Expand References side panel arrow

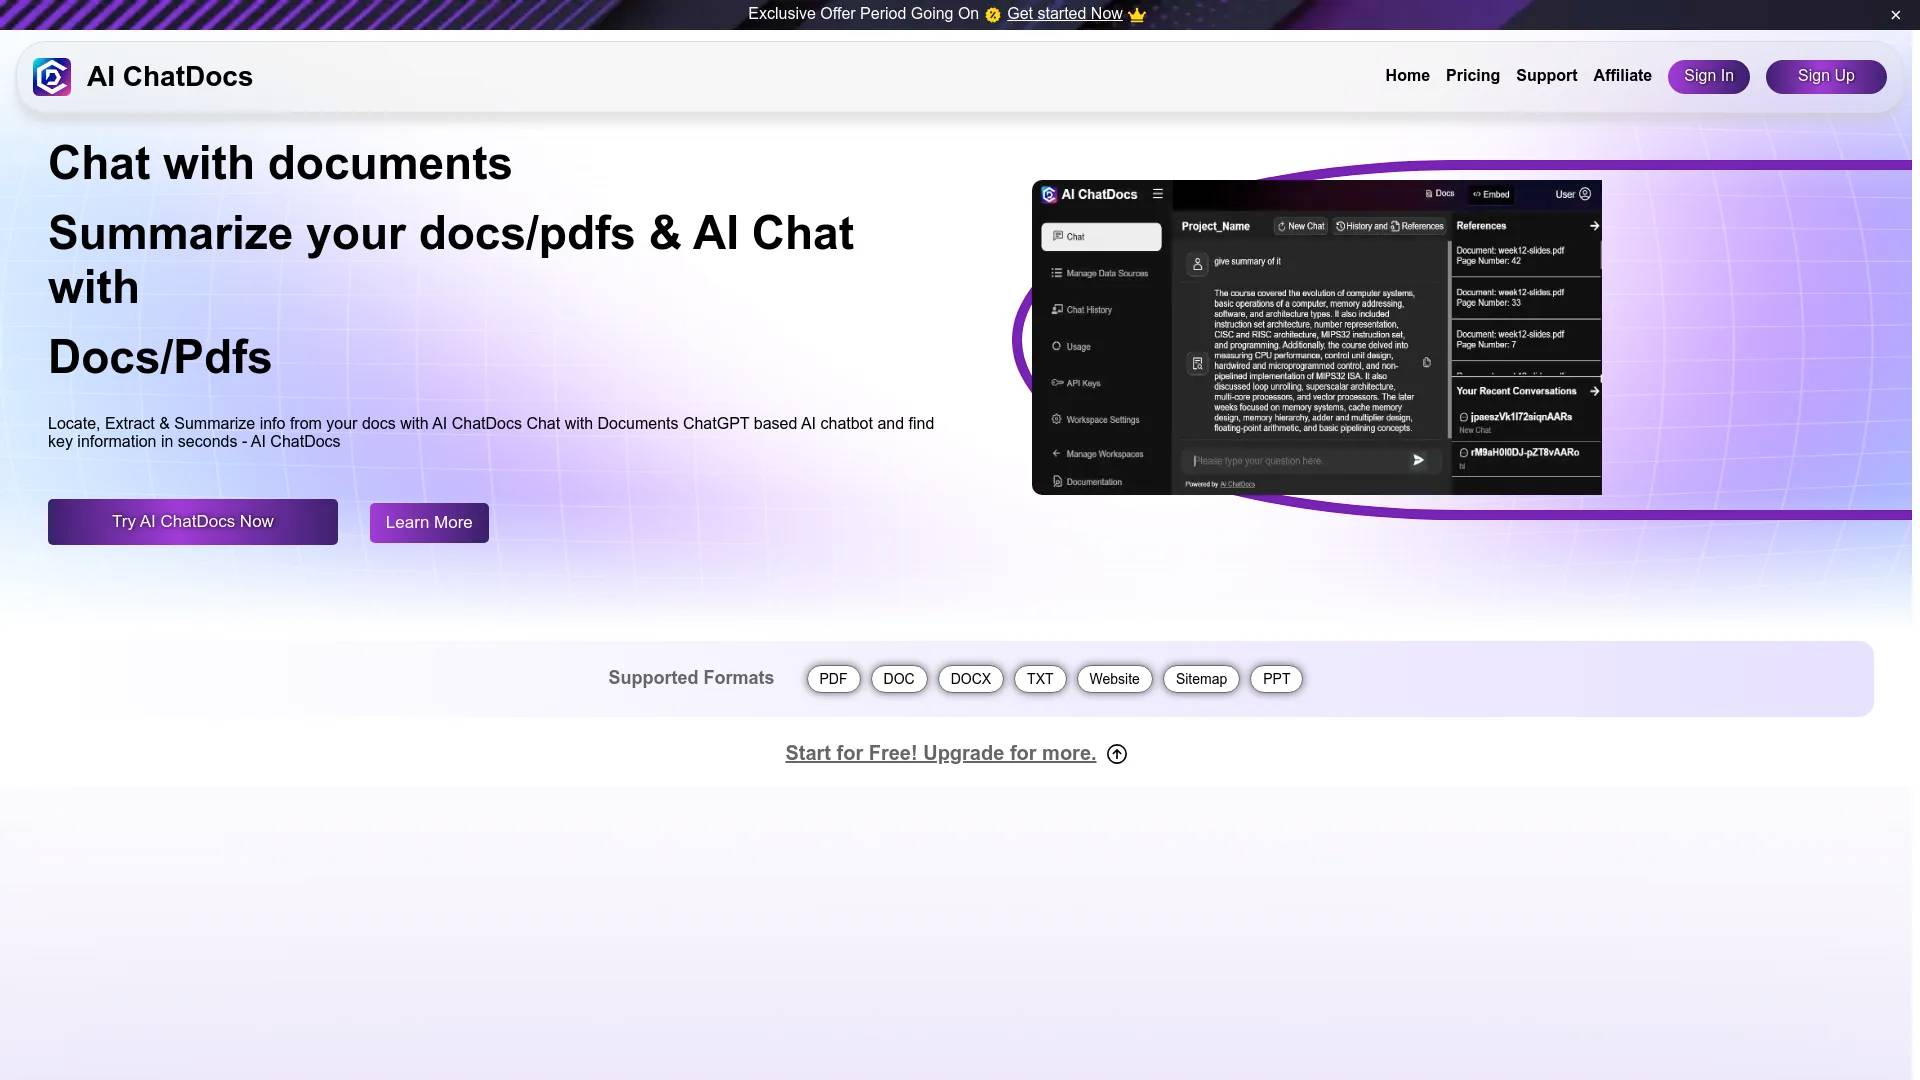coord(1592,225)
